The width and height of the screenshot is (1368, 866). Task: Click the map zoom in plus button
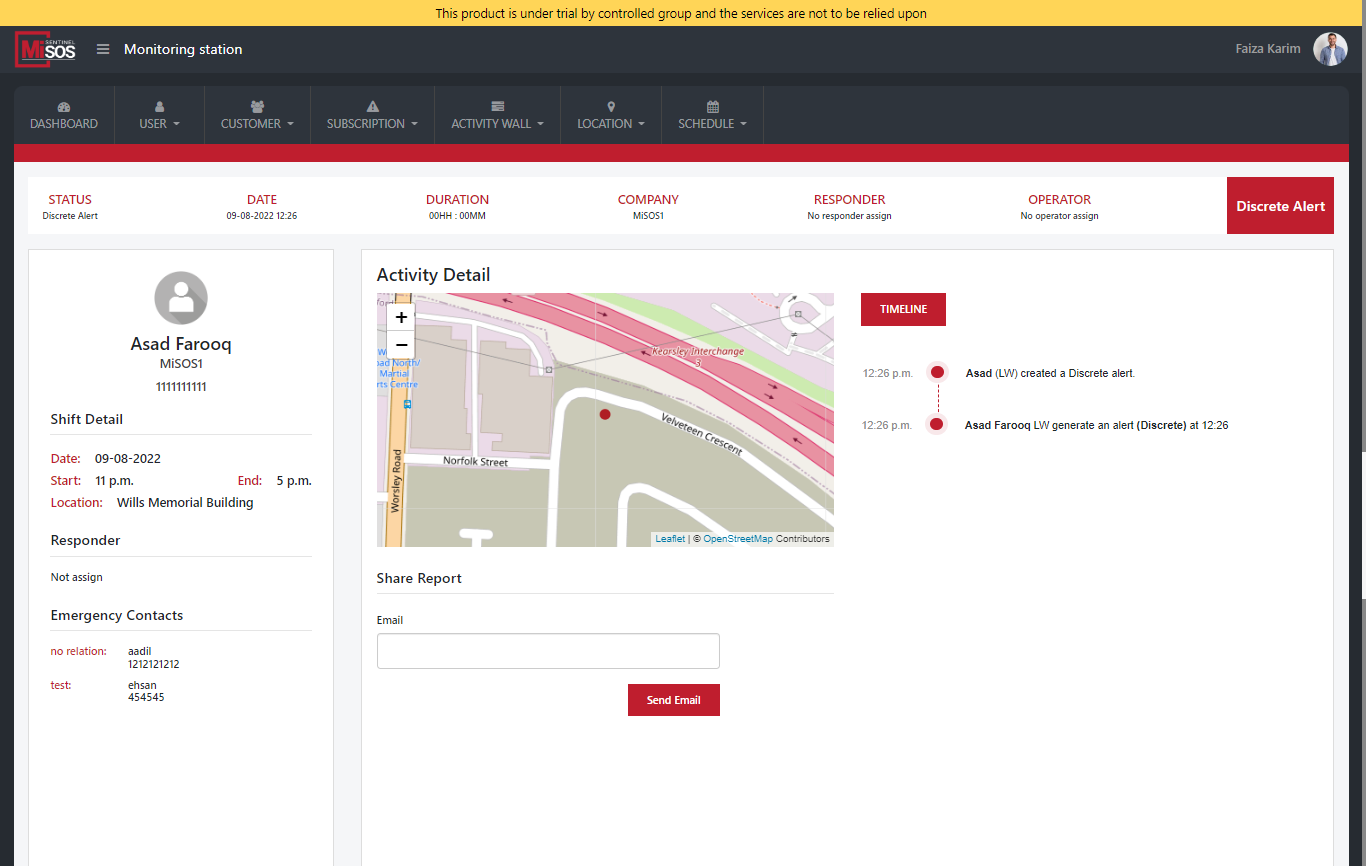pos(401,317)
